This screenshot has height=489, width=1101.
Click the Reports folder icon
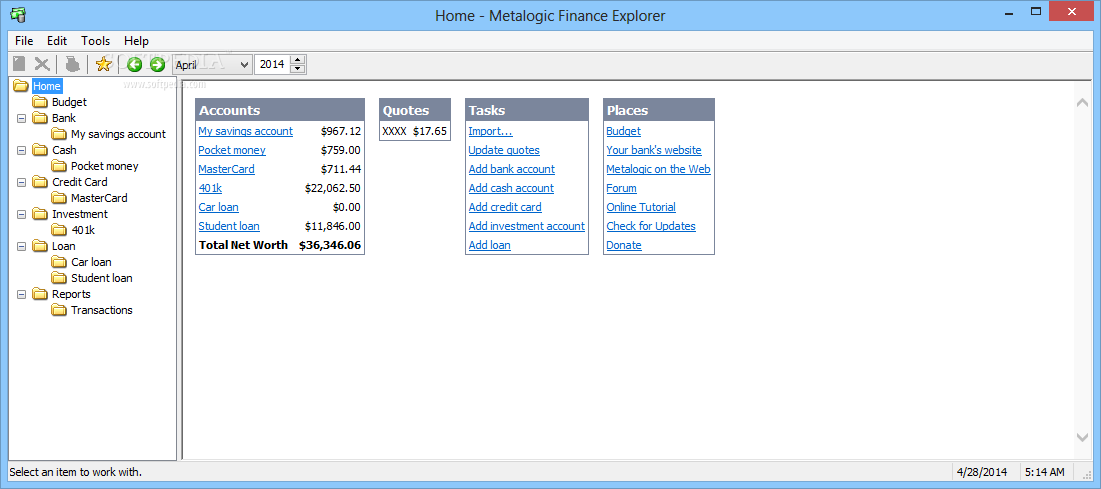[40, 294]
